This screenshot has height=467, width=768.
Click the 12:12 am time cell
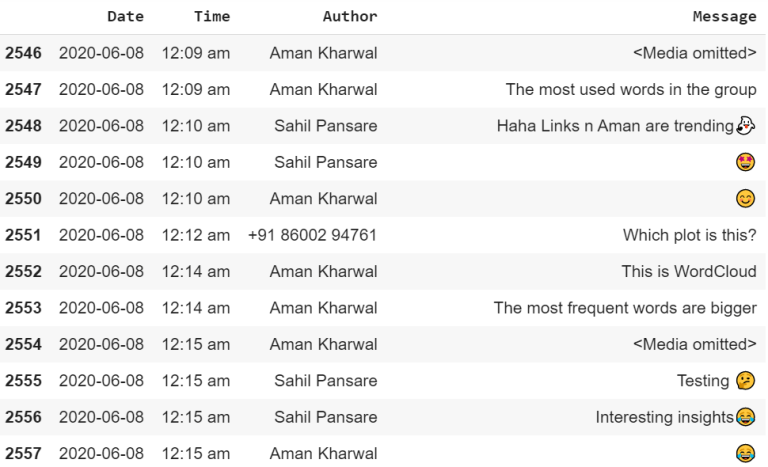click(x=196, y=235)
